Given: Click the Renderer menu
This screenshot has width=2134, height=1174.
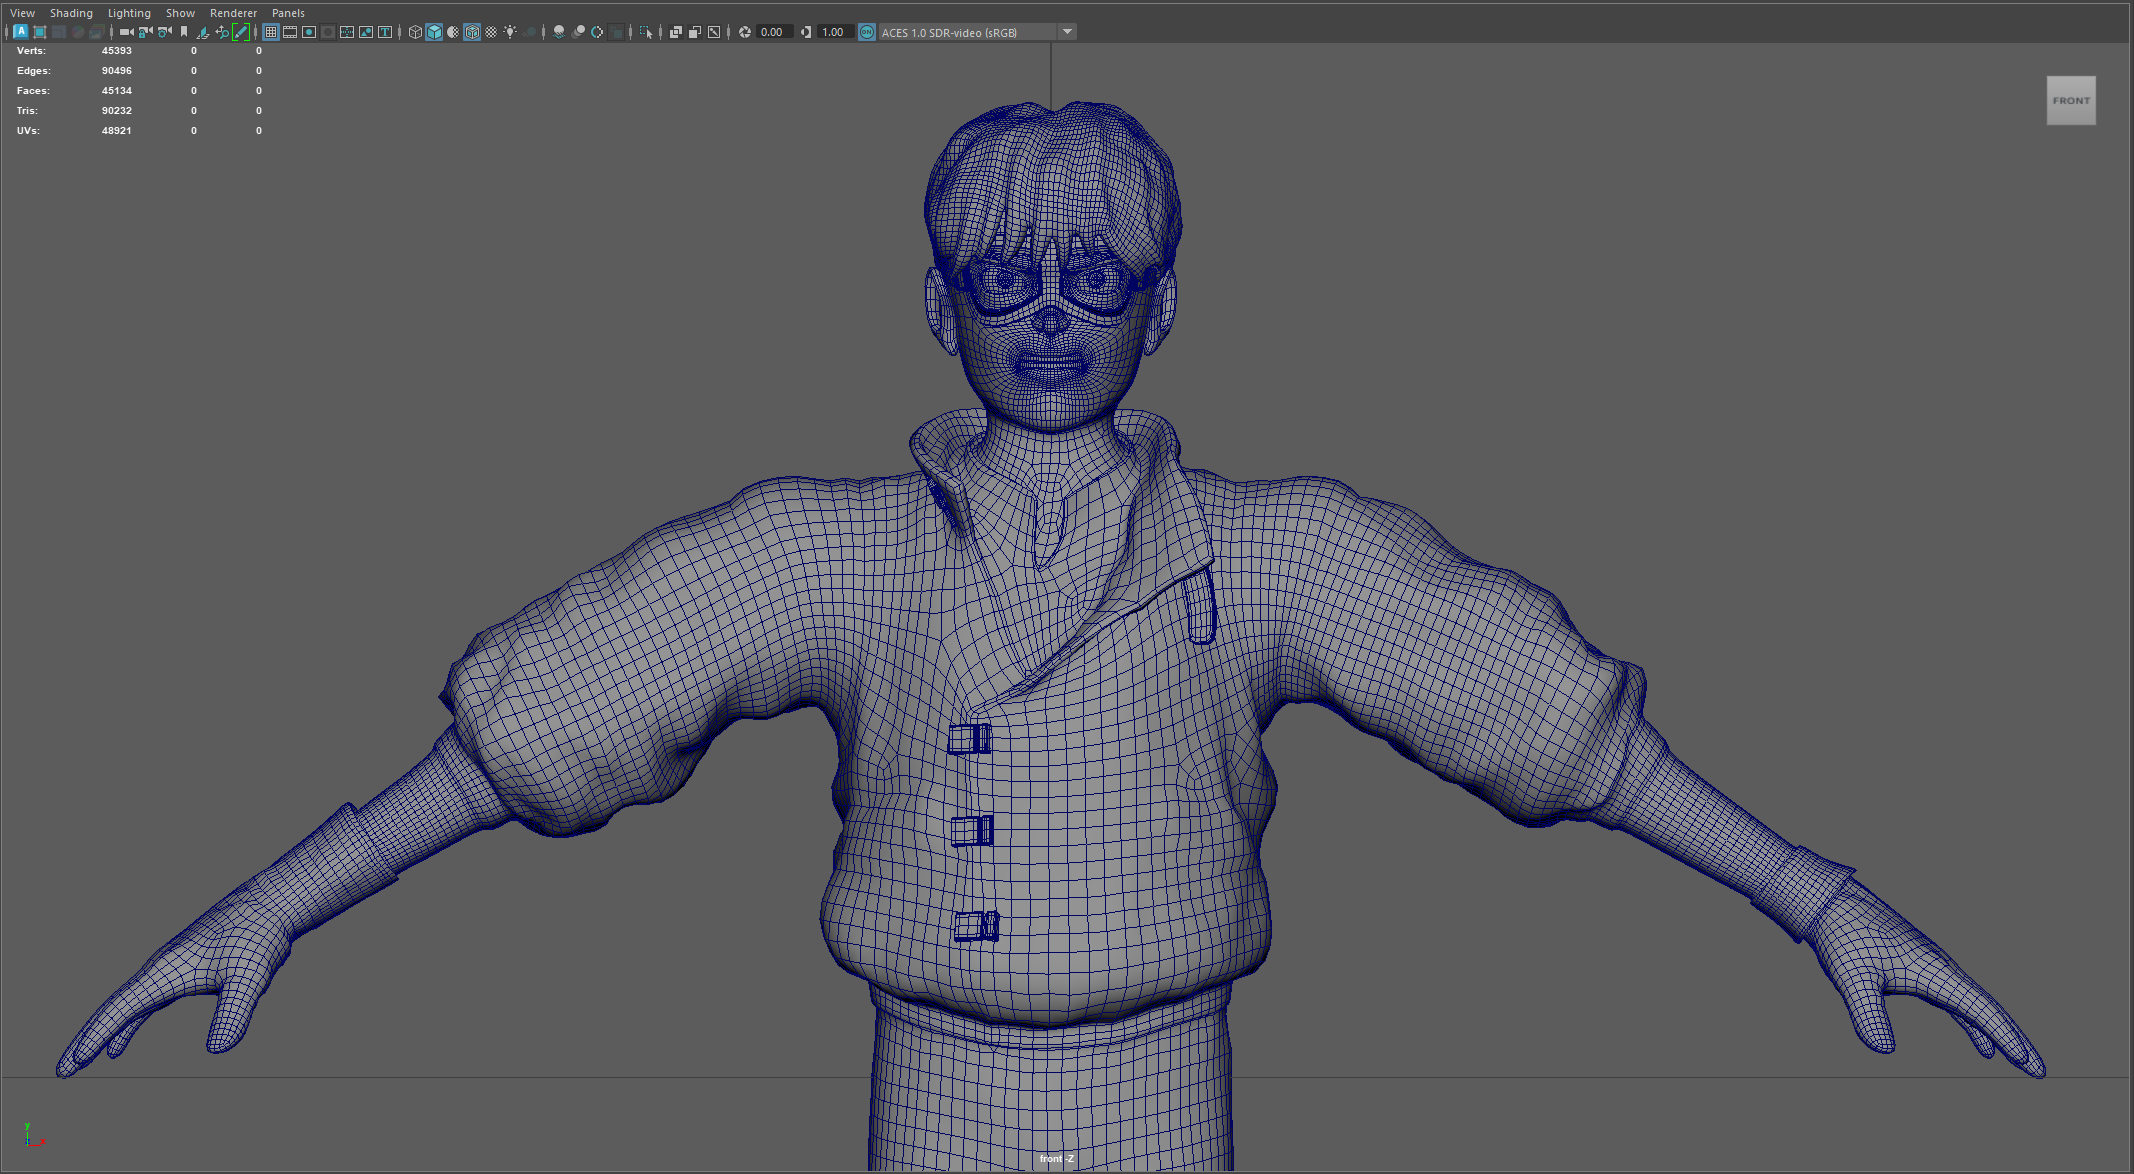Looking at the screenshot, I should pos(233,13).
